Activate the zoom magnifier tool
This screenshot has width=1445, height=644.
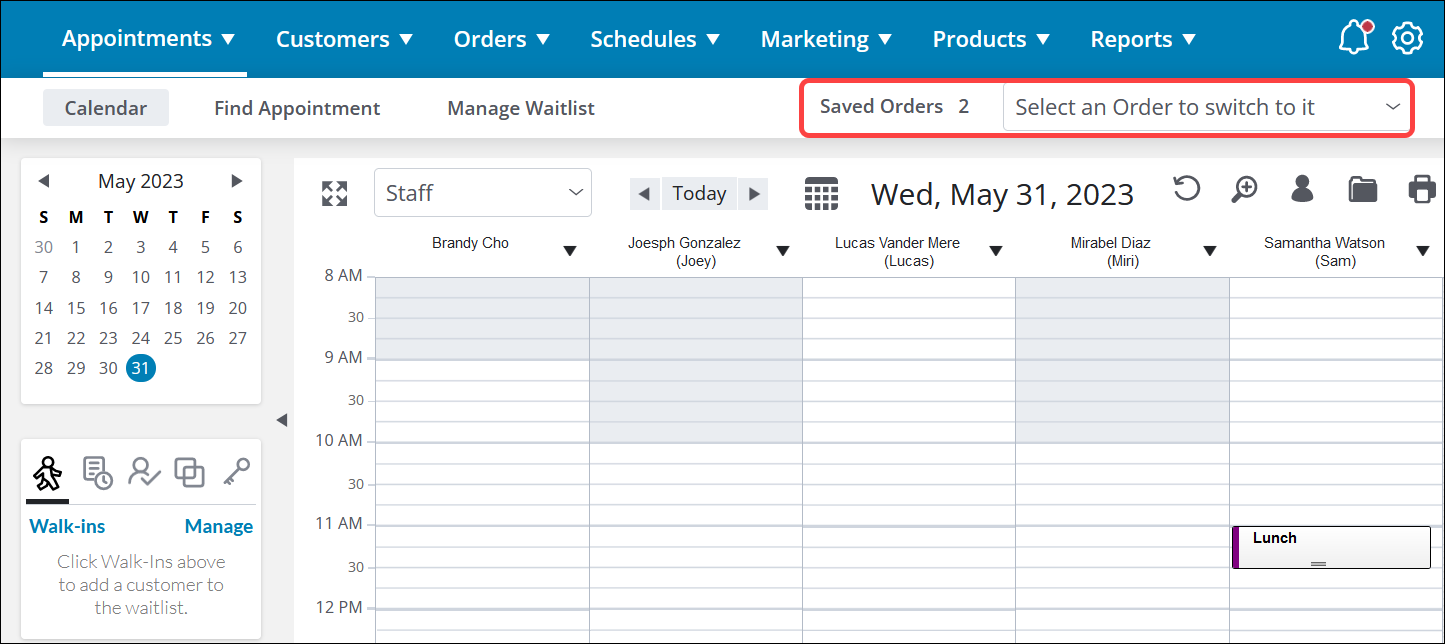coord(1243,190)
